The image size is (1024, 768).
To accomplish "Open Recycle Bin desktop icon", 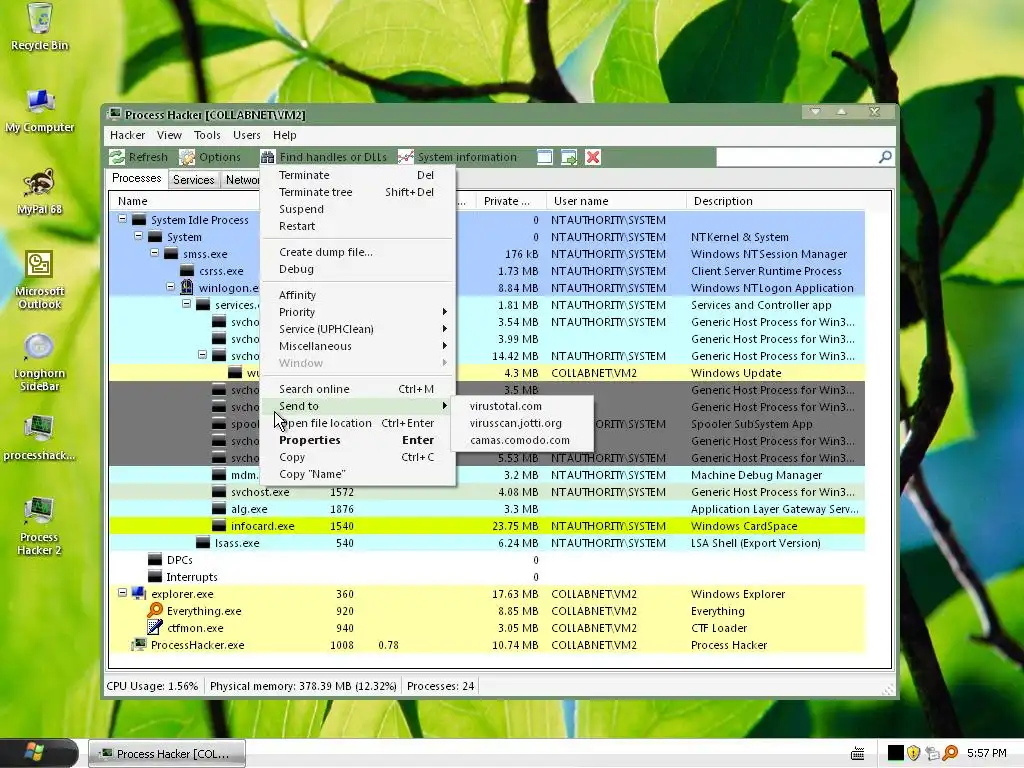I will click(40, 27).
